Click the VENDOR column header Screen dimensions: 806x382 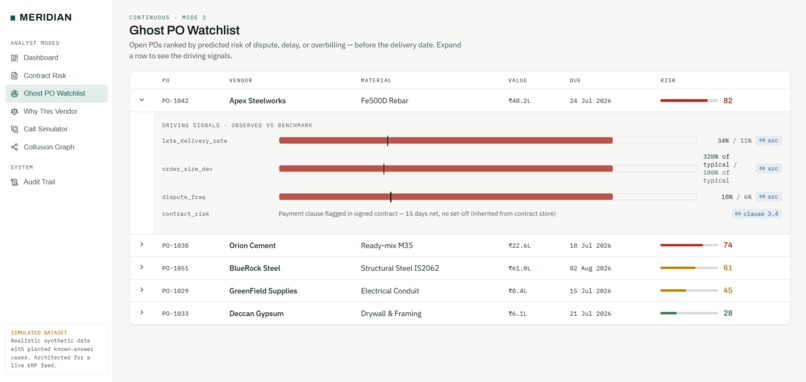(x=241, y=81)
